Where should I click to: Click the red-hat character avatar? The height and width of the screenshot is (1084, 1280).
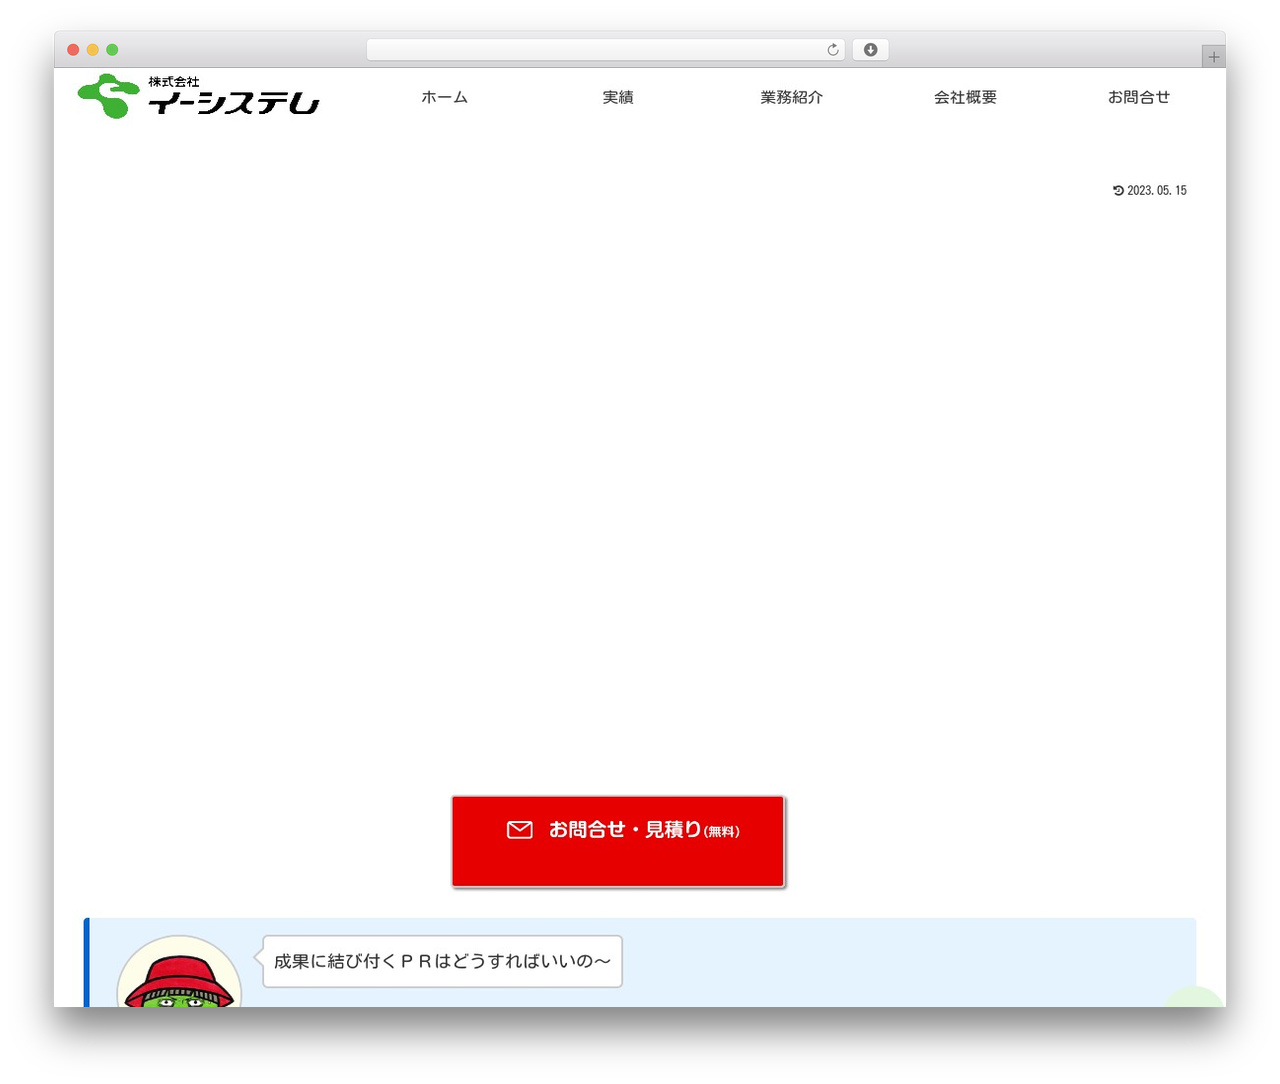click(179, 972)
